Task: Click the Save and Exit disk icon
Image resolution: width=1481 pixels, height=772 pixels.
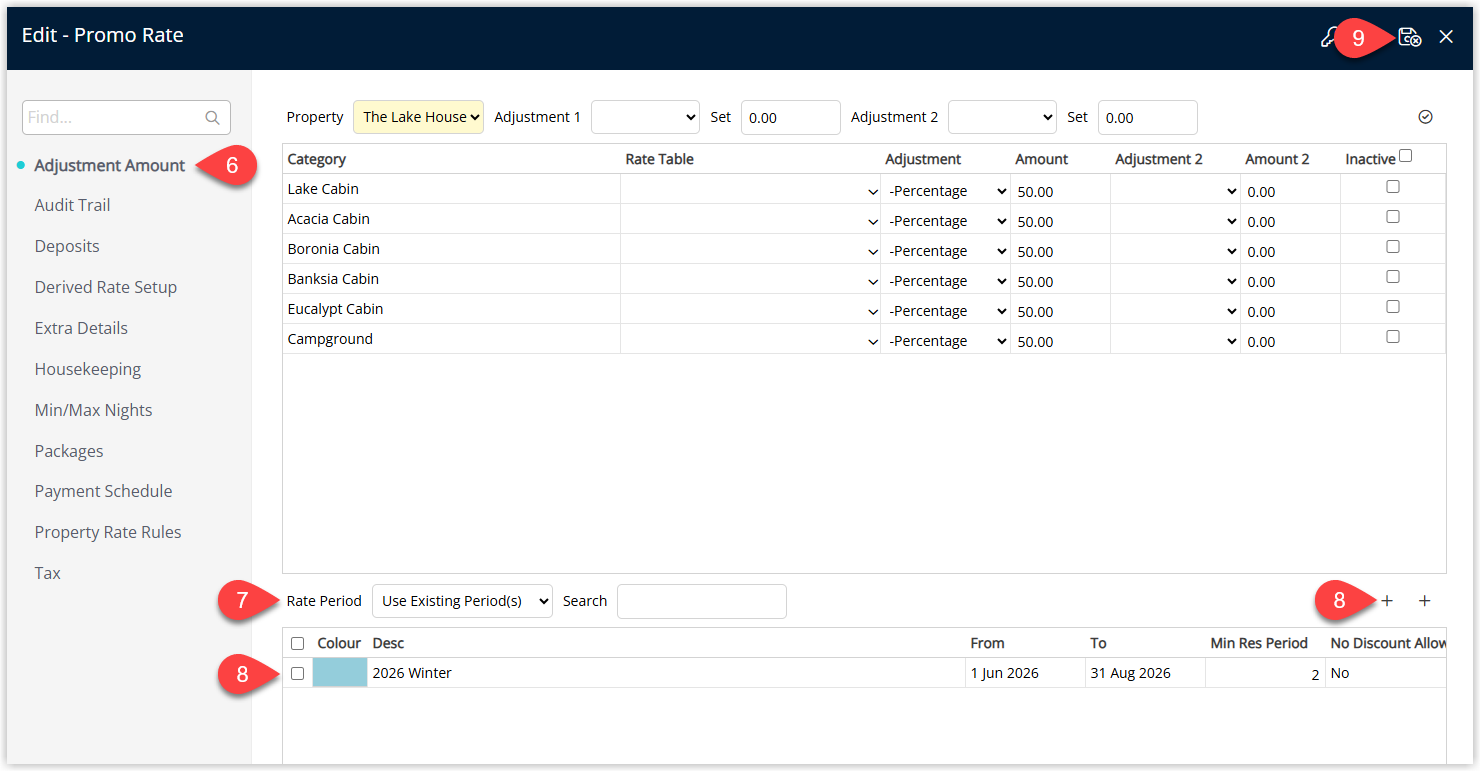Action: 1410,37
